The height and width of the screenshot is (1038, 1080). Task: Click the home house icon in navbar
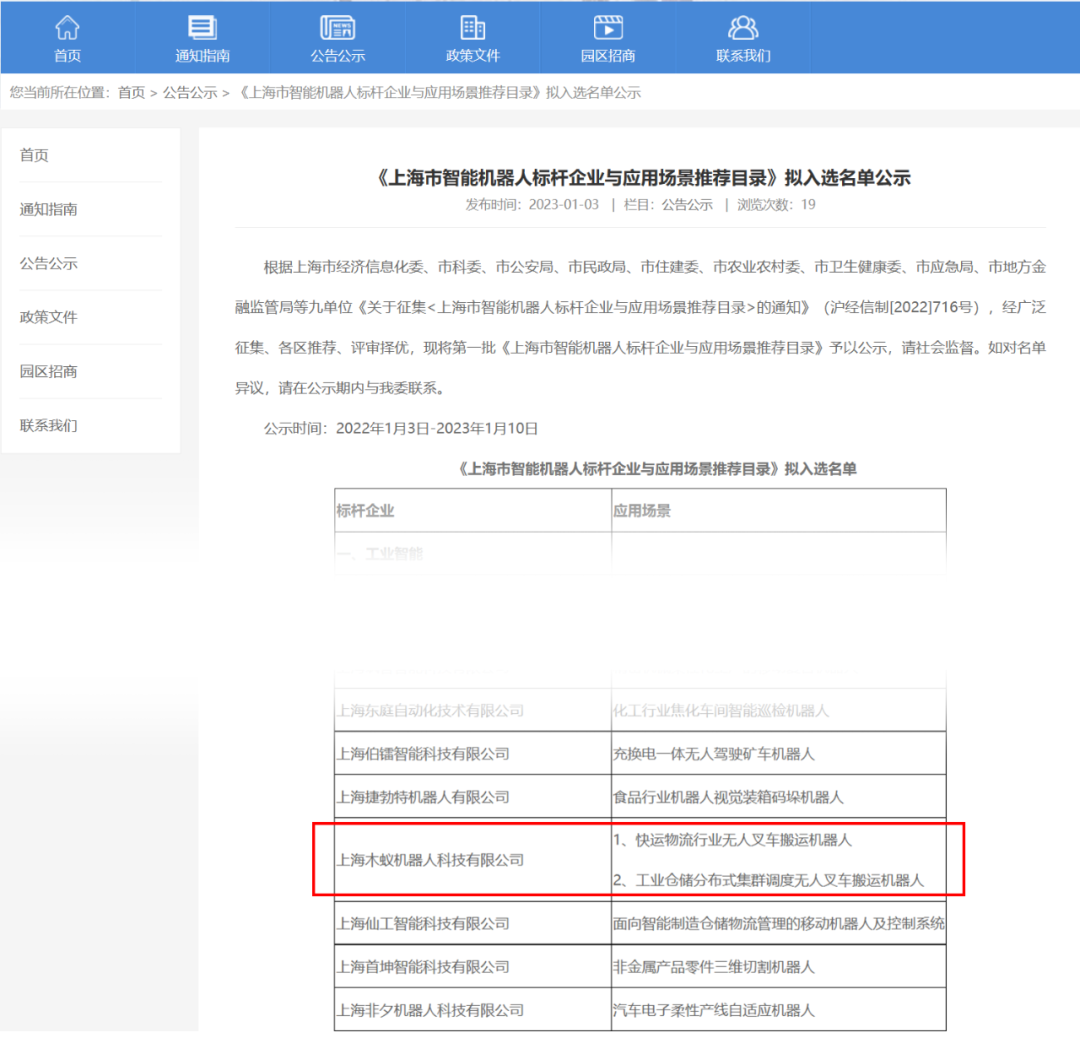click(x=67, y=28)
